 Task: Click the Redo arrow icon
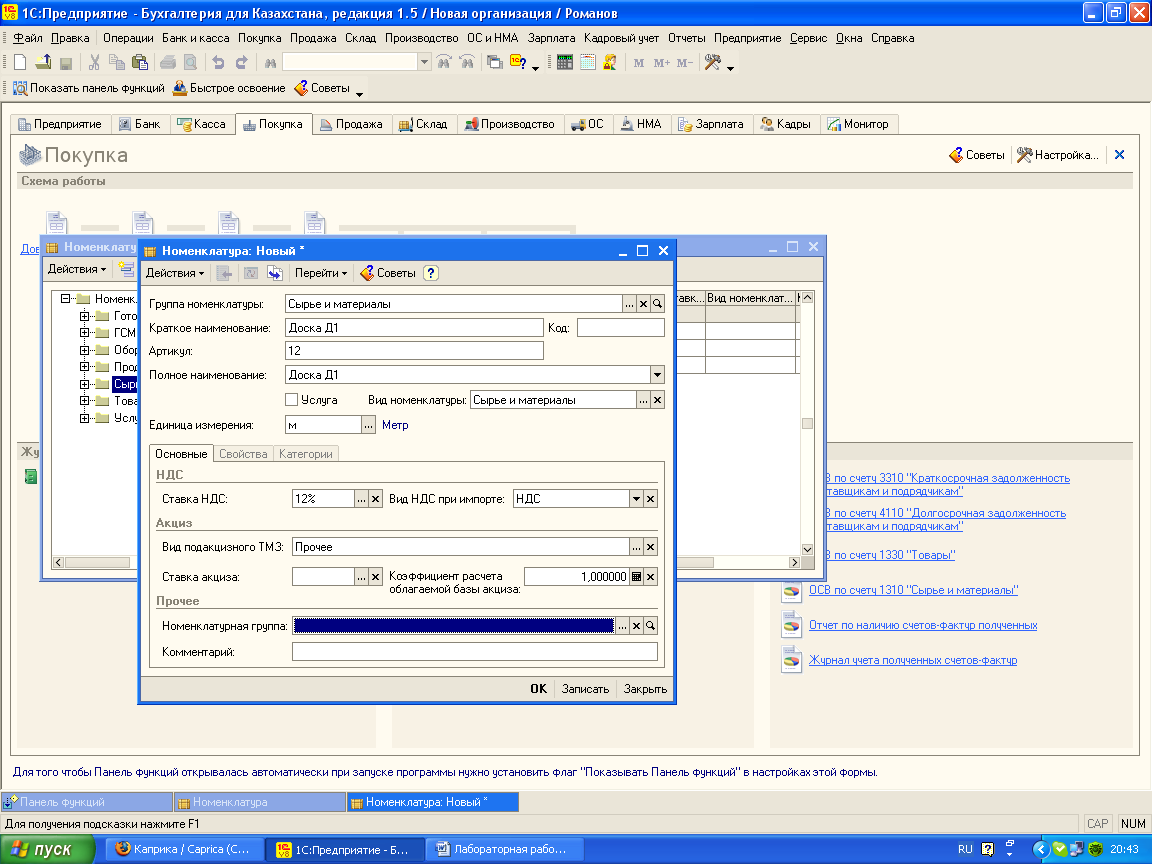(x=241, y=63)
